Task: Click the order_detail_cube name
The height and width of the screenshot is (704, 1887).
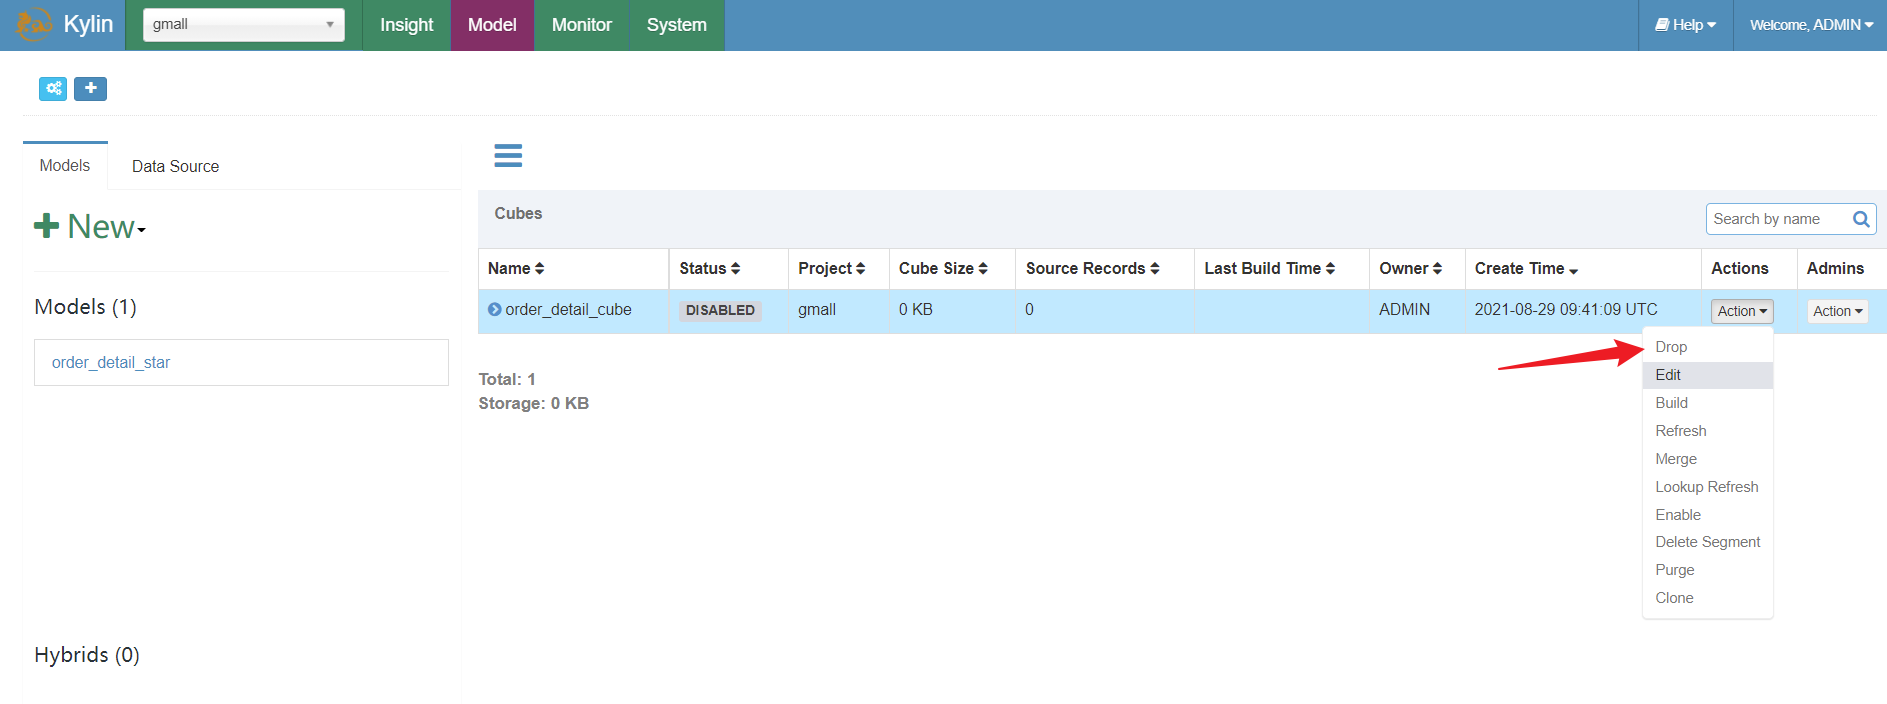Action: [x=568, y=310]
